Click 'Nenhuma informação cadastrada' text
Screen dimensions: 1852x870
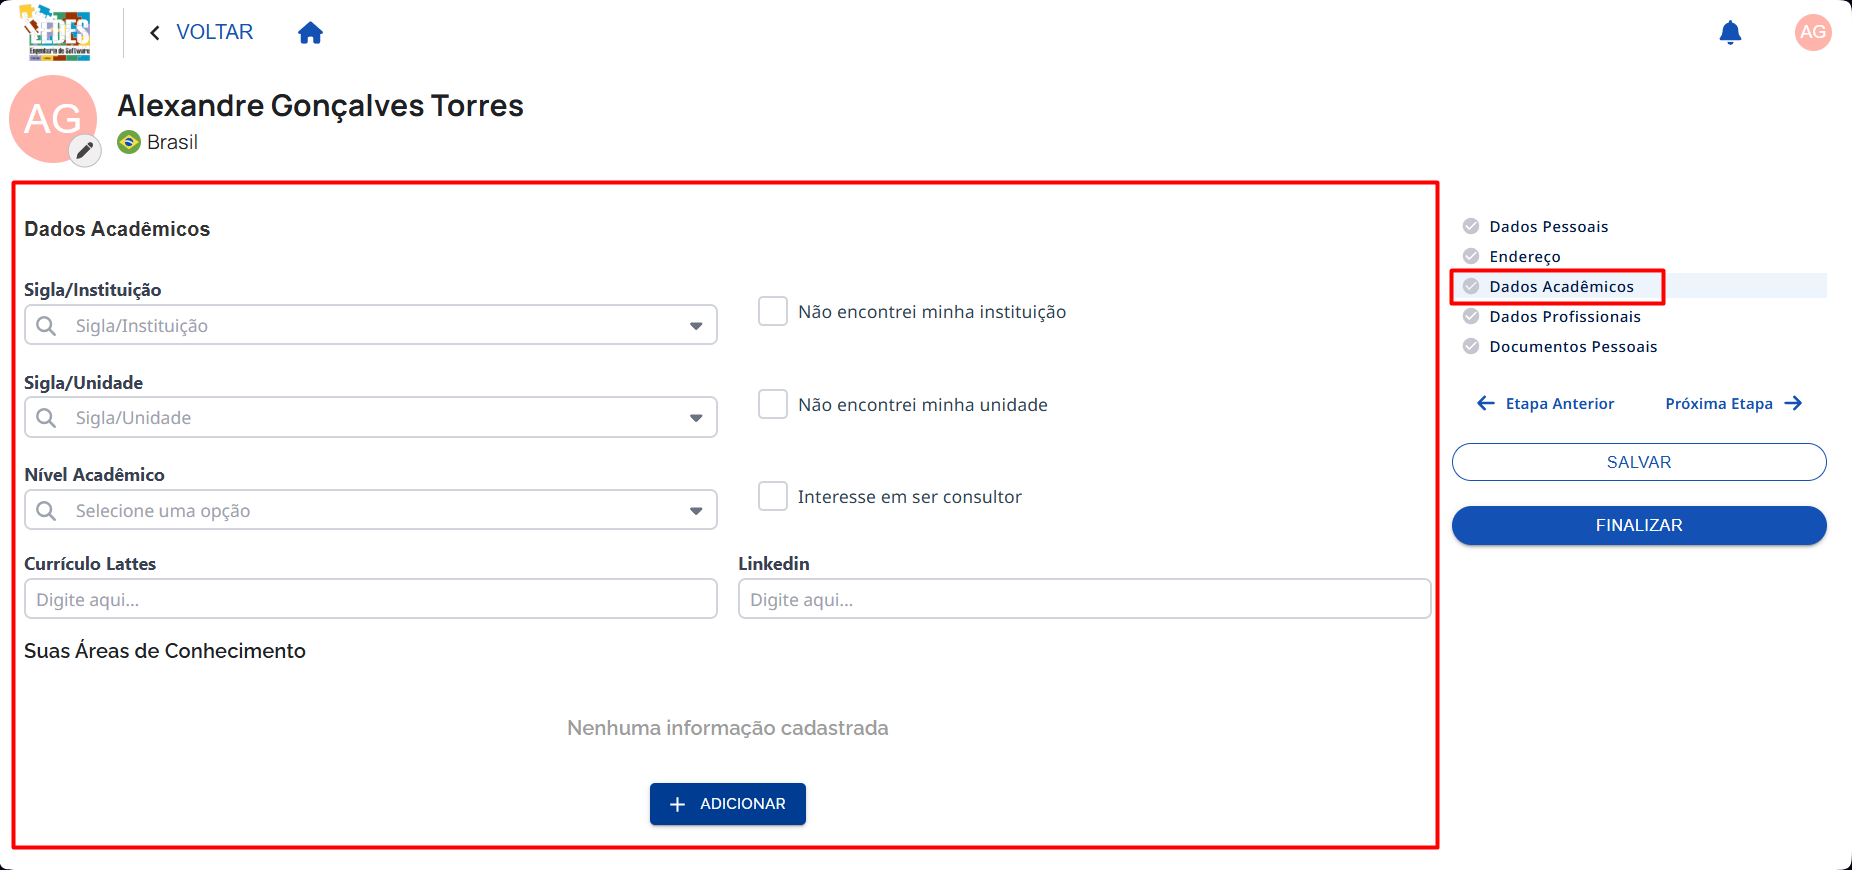pos(728,728)
